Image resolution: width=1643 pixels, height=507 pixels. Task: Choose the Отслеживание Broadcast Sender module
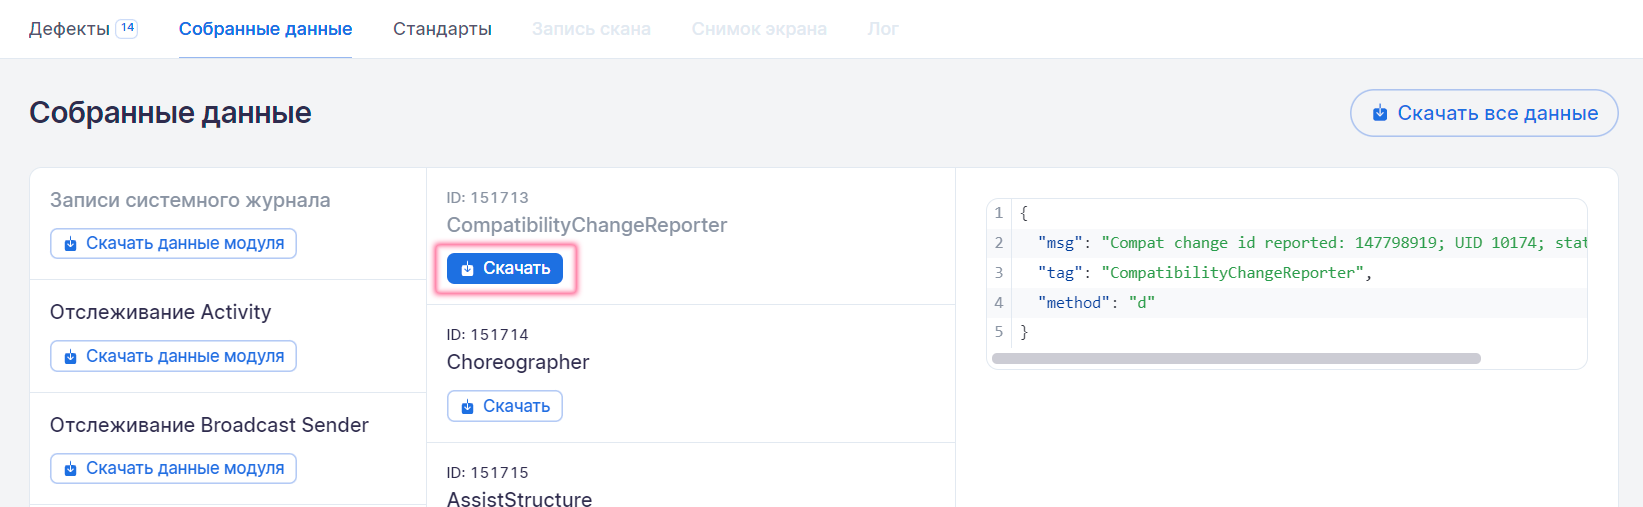209,425
